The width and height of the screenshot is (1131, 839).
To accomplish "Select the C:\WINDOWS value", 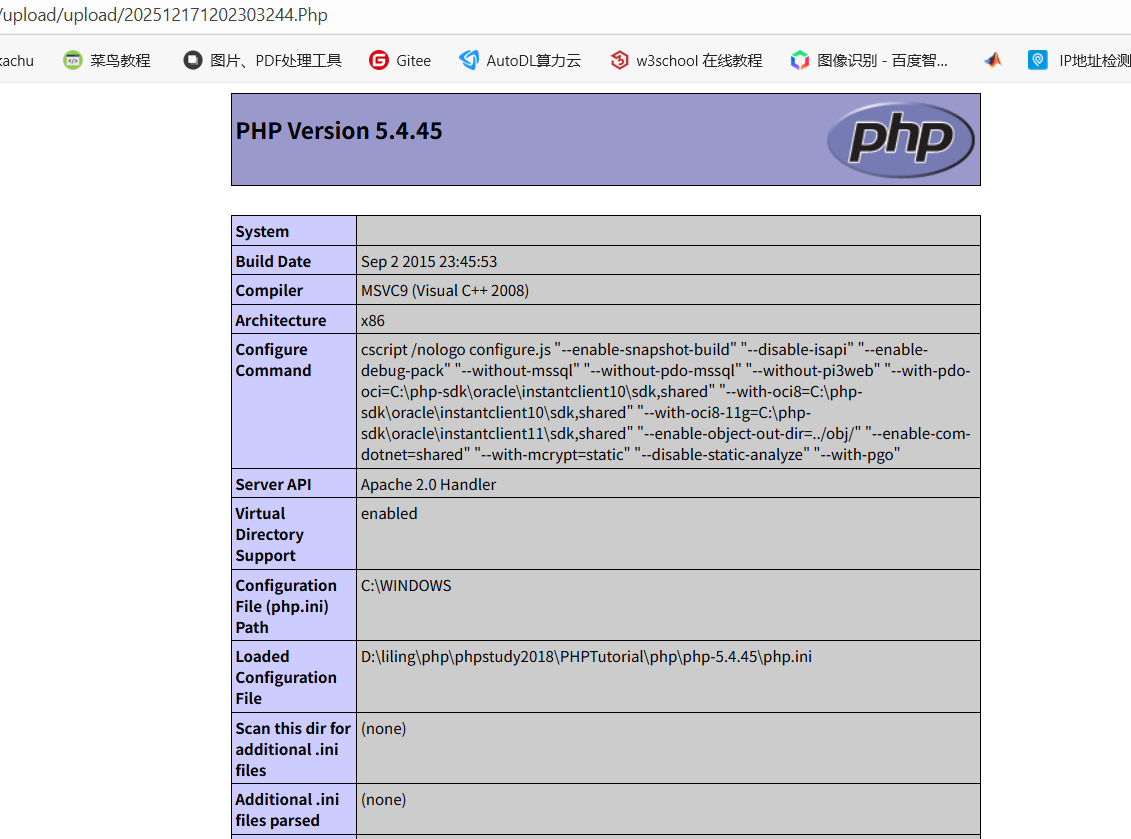I will coord(406,585).
